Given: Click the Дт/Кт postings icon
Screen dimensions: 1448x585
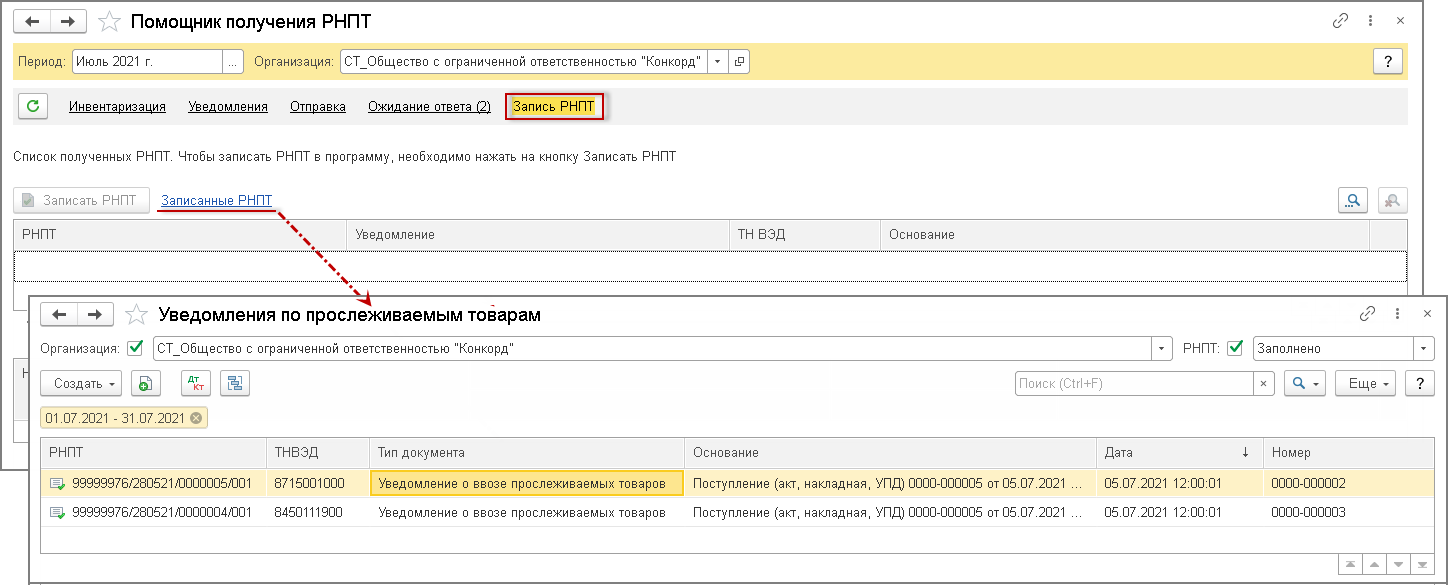Looking at the screenshot, I should (196, 383).
